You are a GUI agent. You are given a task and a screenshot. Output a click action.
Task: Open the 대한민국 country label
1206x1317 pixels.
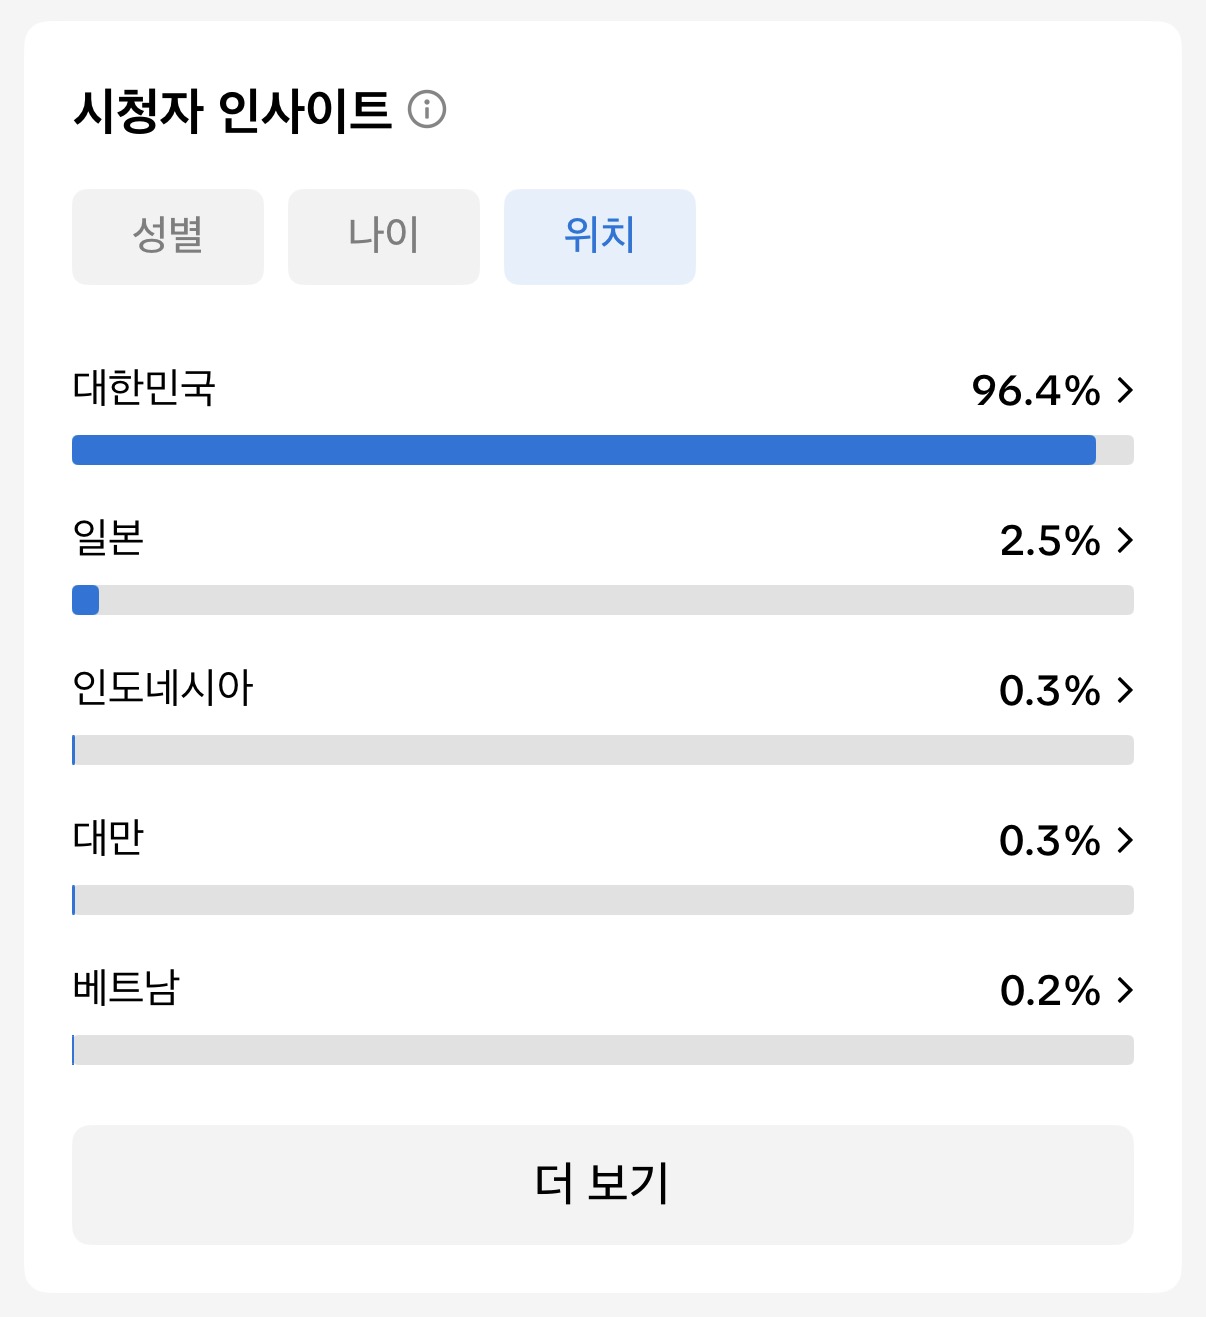[x=144, y=388]
